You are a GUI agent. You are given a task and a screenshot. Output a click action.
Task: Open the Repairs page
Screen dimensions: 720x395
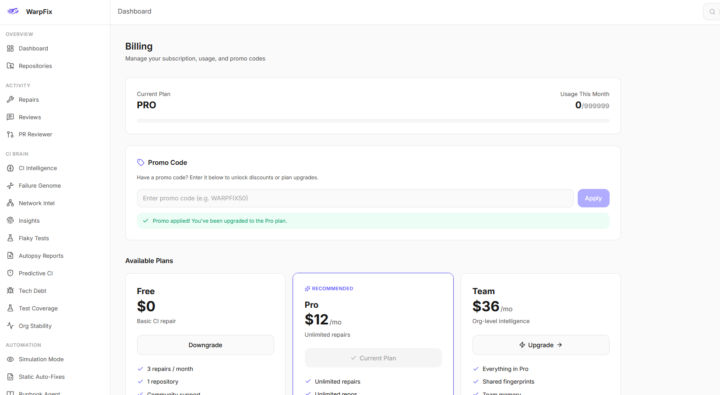(x=28, y=99)
